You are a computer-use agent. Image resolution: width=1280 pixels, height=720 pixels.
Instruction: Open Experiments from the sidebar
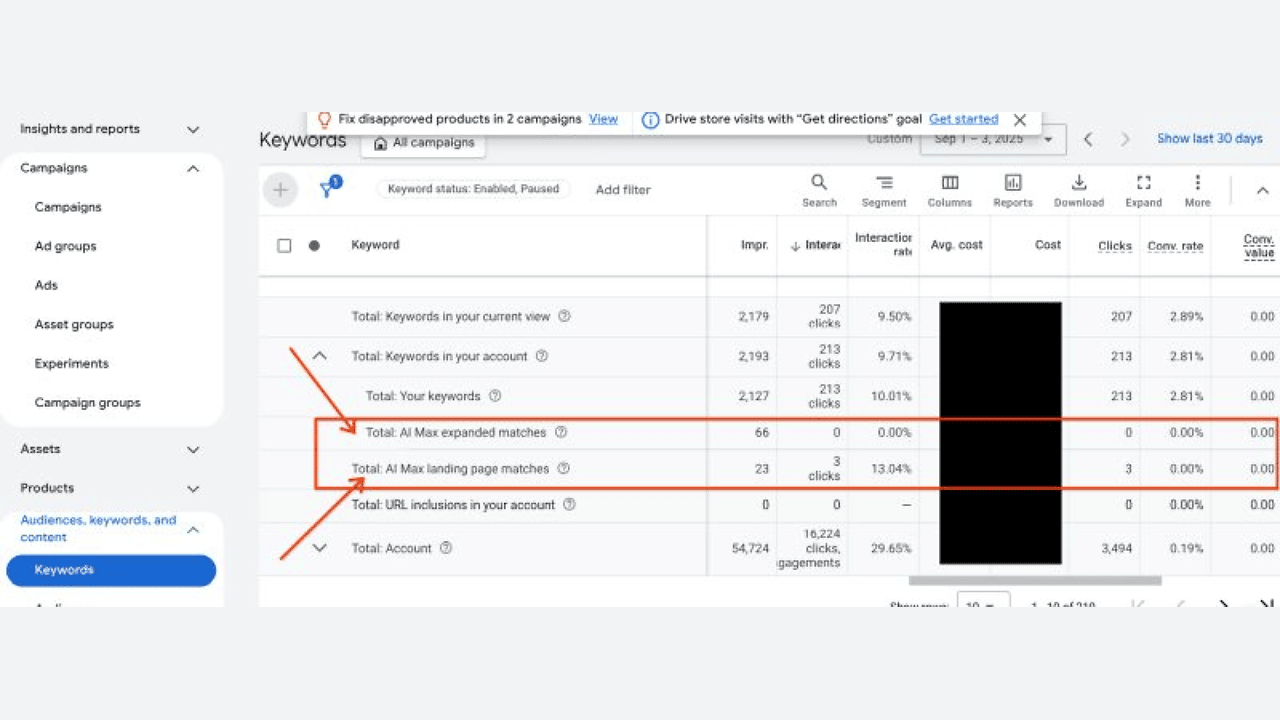click(71, 364)
